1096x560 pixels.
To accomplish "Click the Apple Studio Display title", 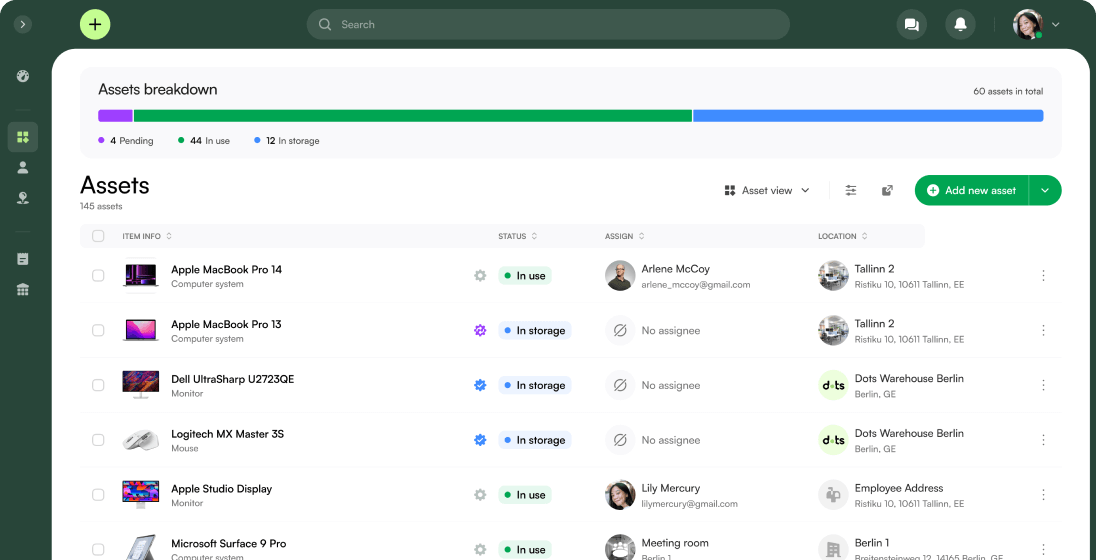I will [222, 489].
